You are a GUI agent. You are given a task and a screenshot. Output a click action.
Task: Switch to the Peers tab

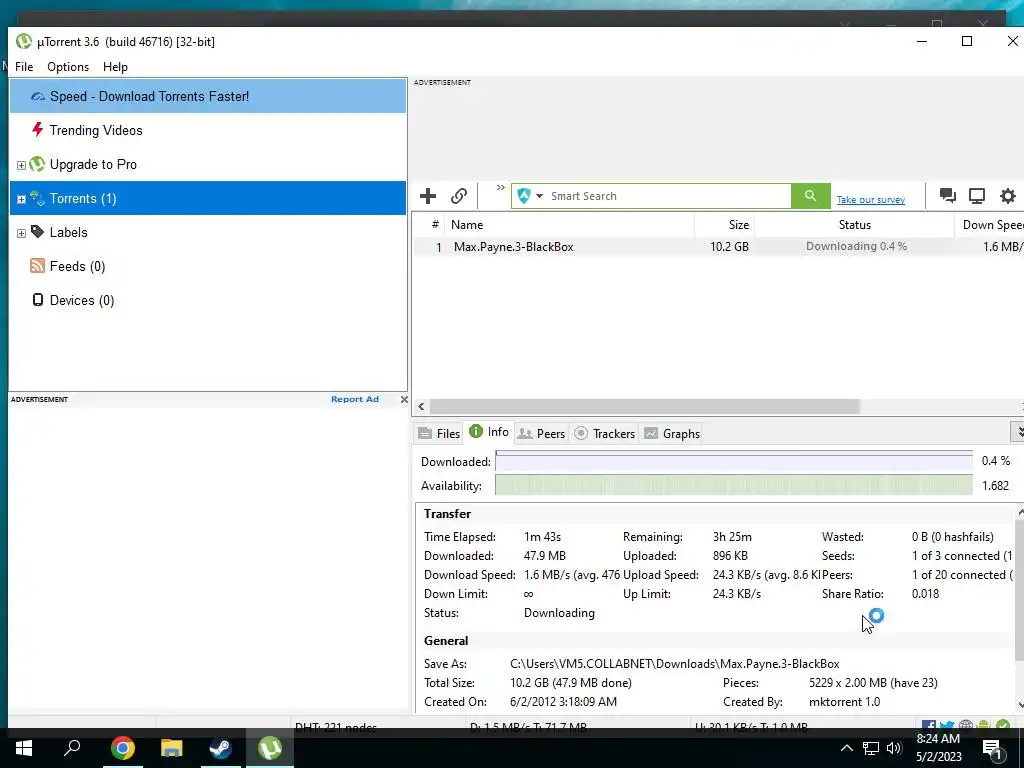[541, 434]
